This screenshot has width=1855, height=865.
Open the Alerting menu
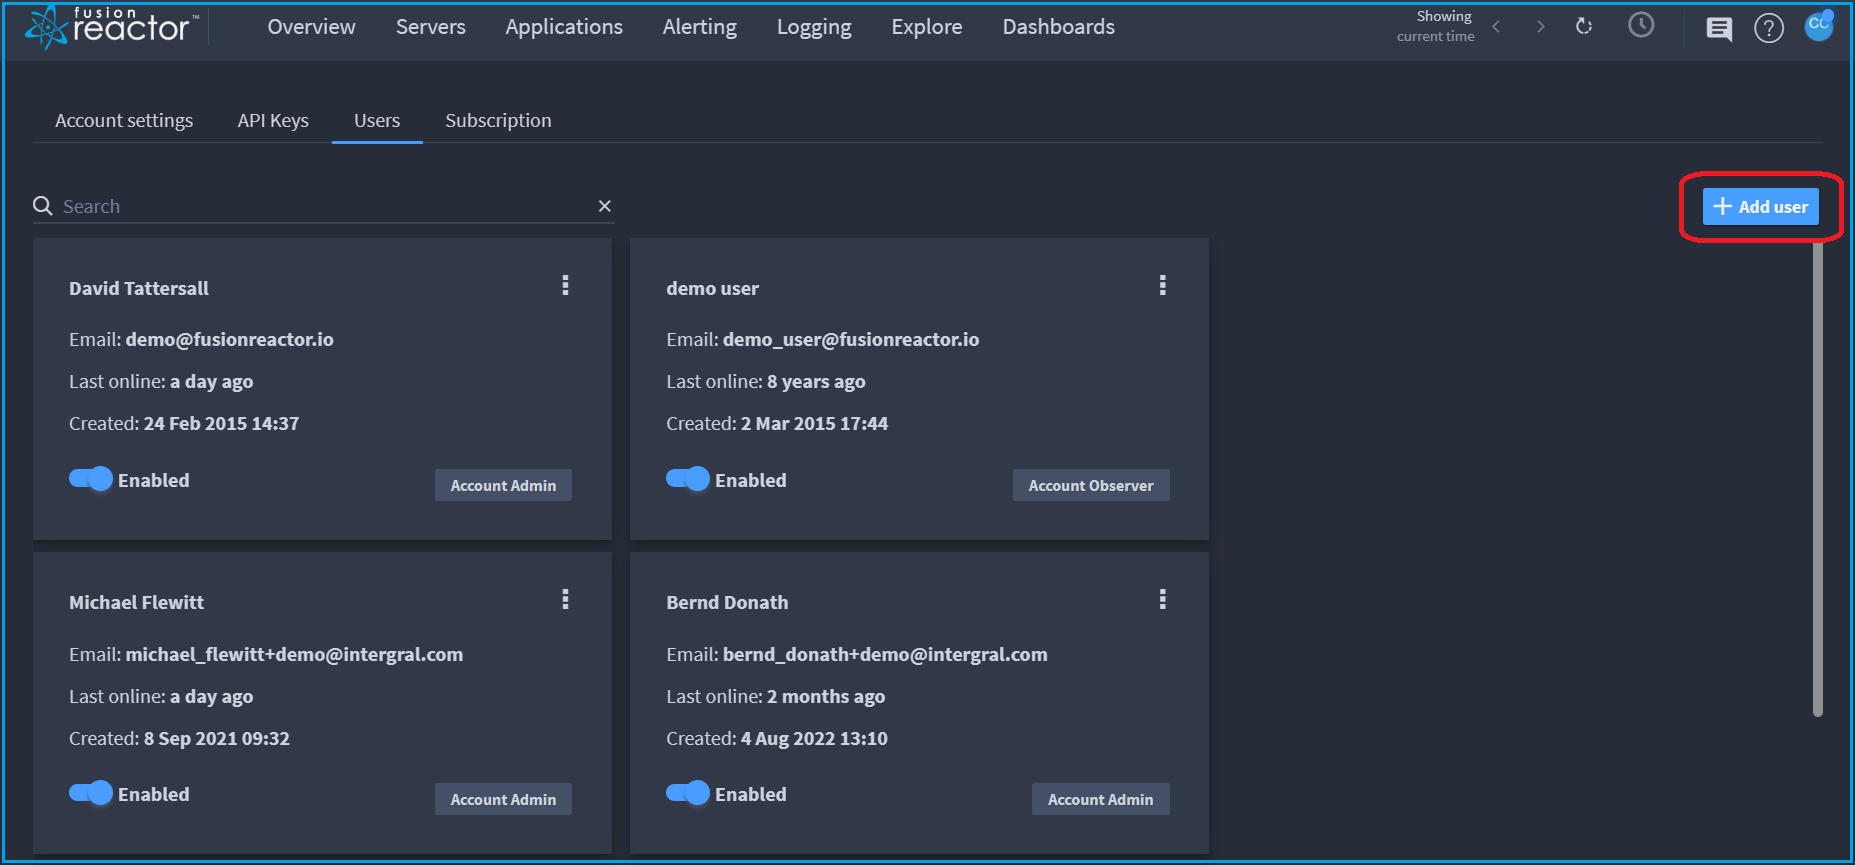pyautogui.click(x=700, y=27)
